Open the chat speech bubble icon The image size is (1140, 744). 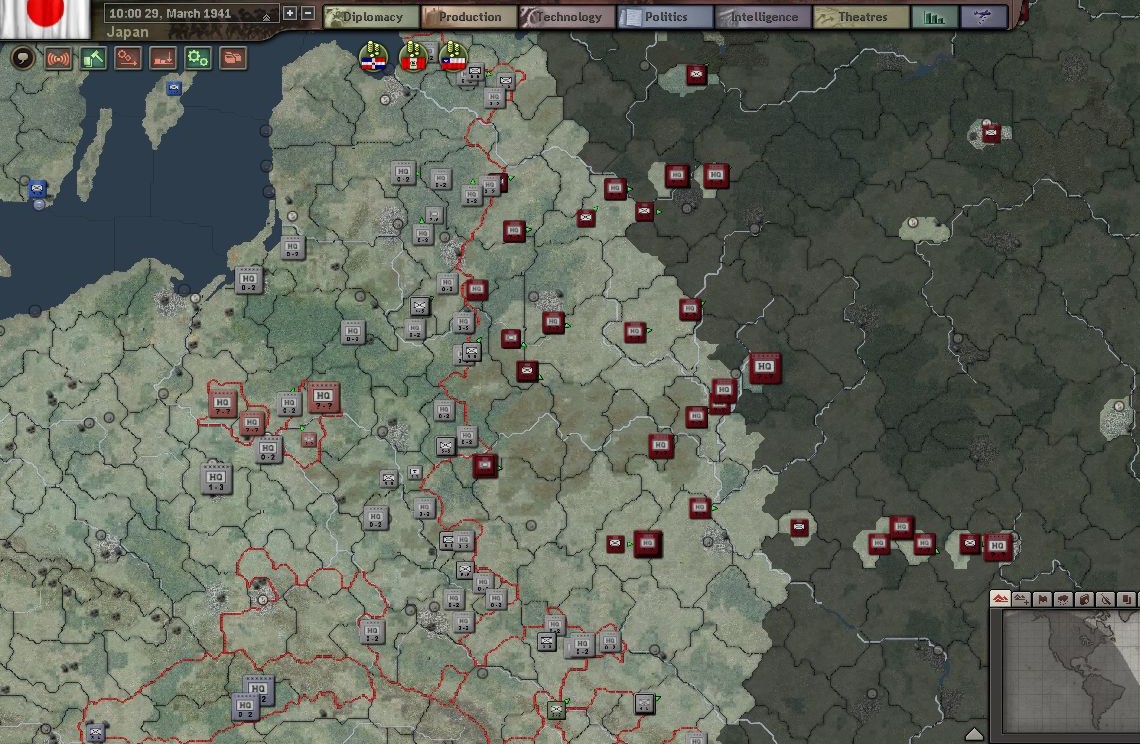tap(23, 59)
